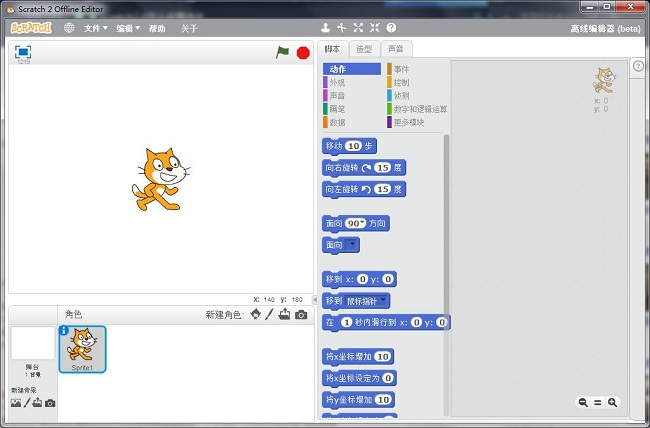Viewport: 650px width, 428px height.
Task: Open block help question mark tool
Action: point(391,28)
